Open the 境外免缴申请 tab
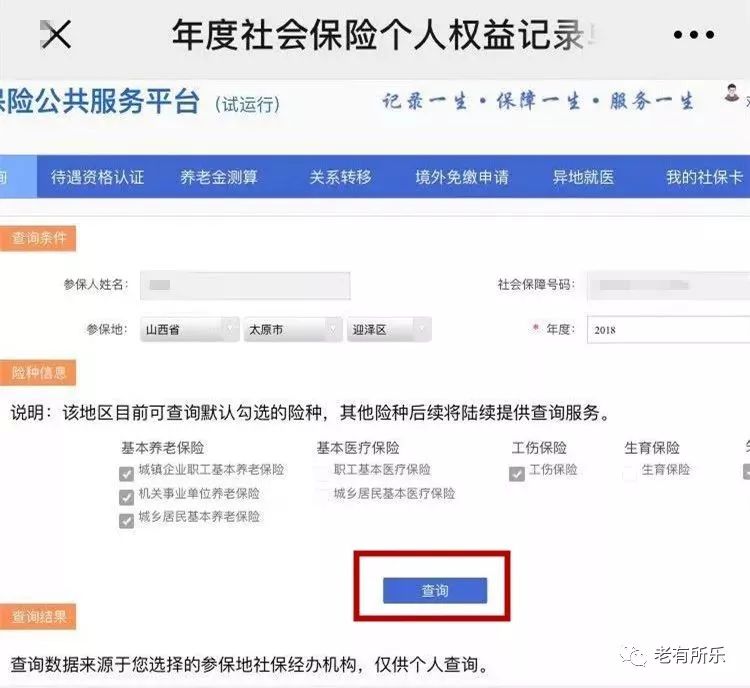750x688 pixels. pos(462,177)
